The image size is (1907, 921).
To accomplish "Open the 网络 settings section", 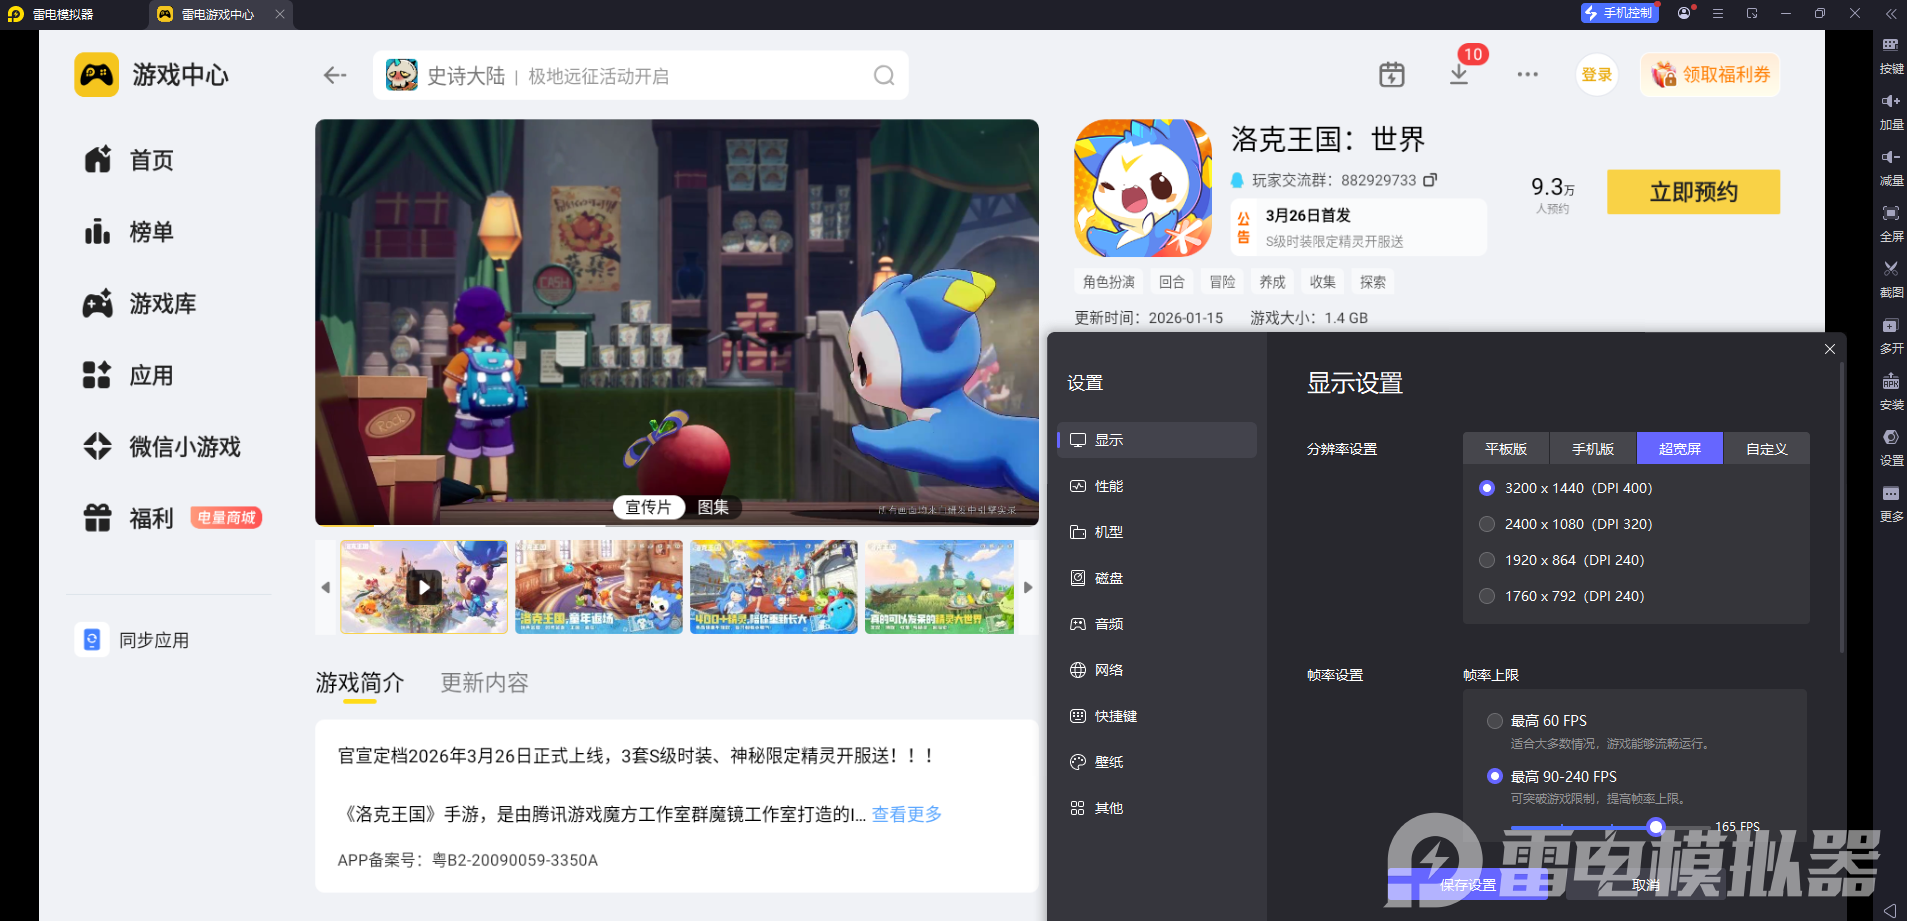I will pos(1157,670).
